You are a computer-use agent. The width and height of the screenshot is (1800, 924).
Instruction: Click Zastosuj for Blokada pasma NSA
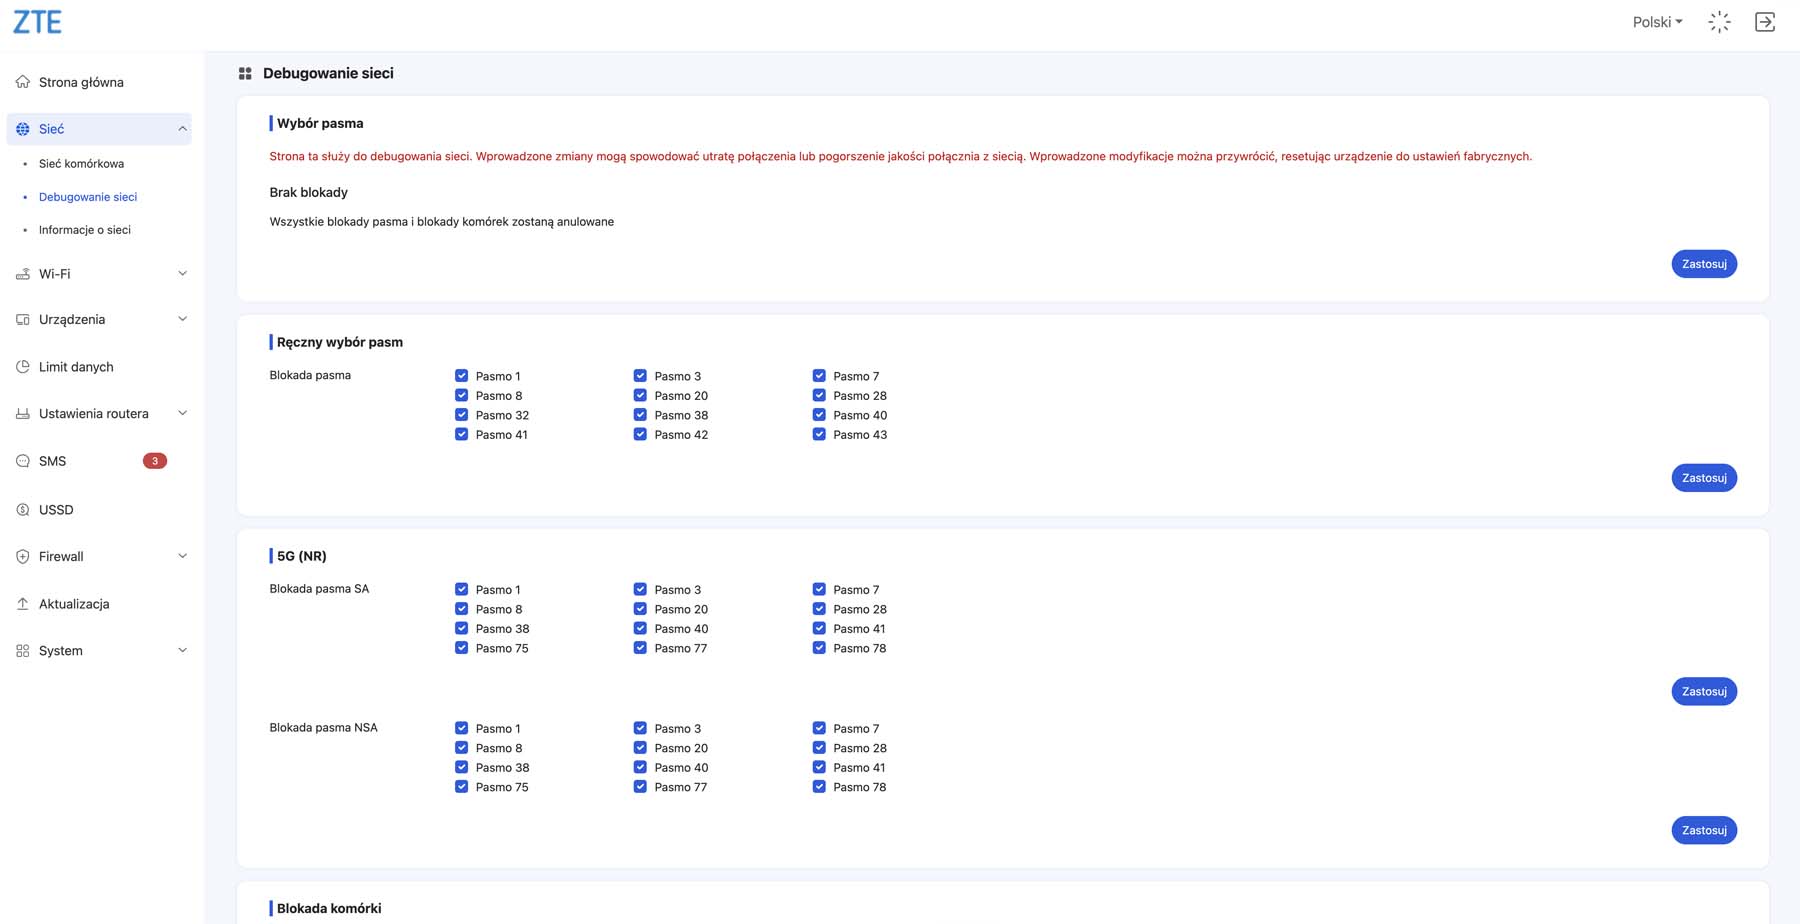[x=1703, y=830]
